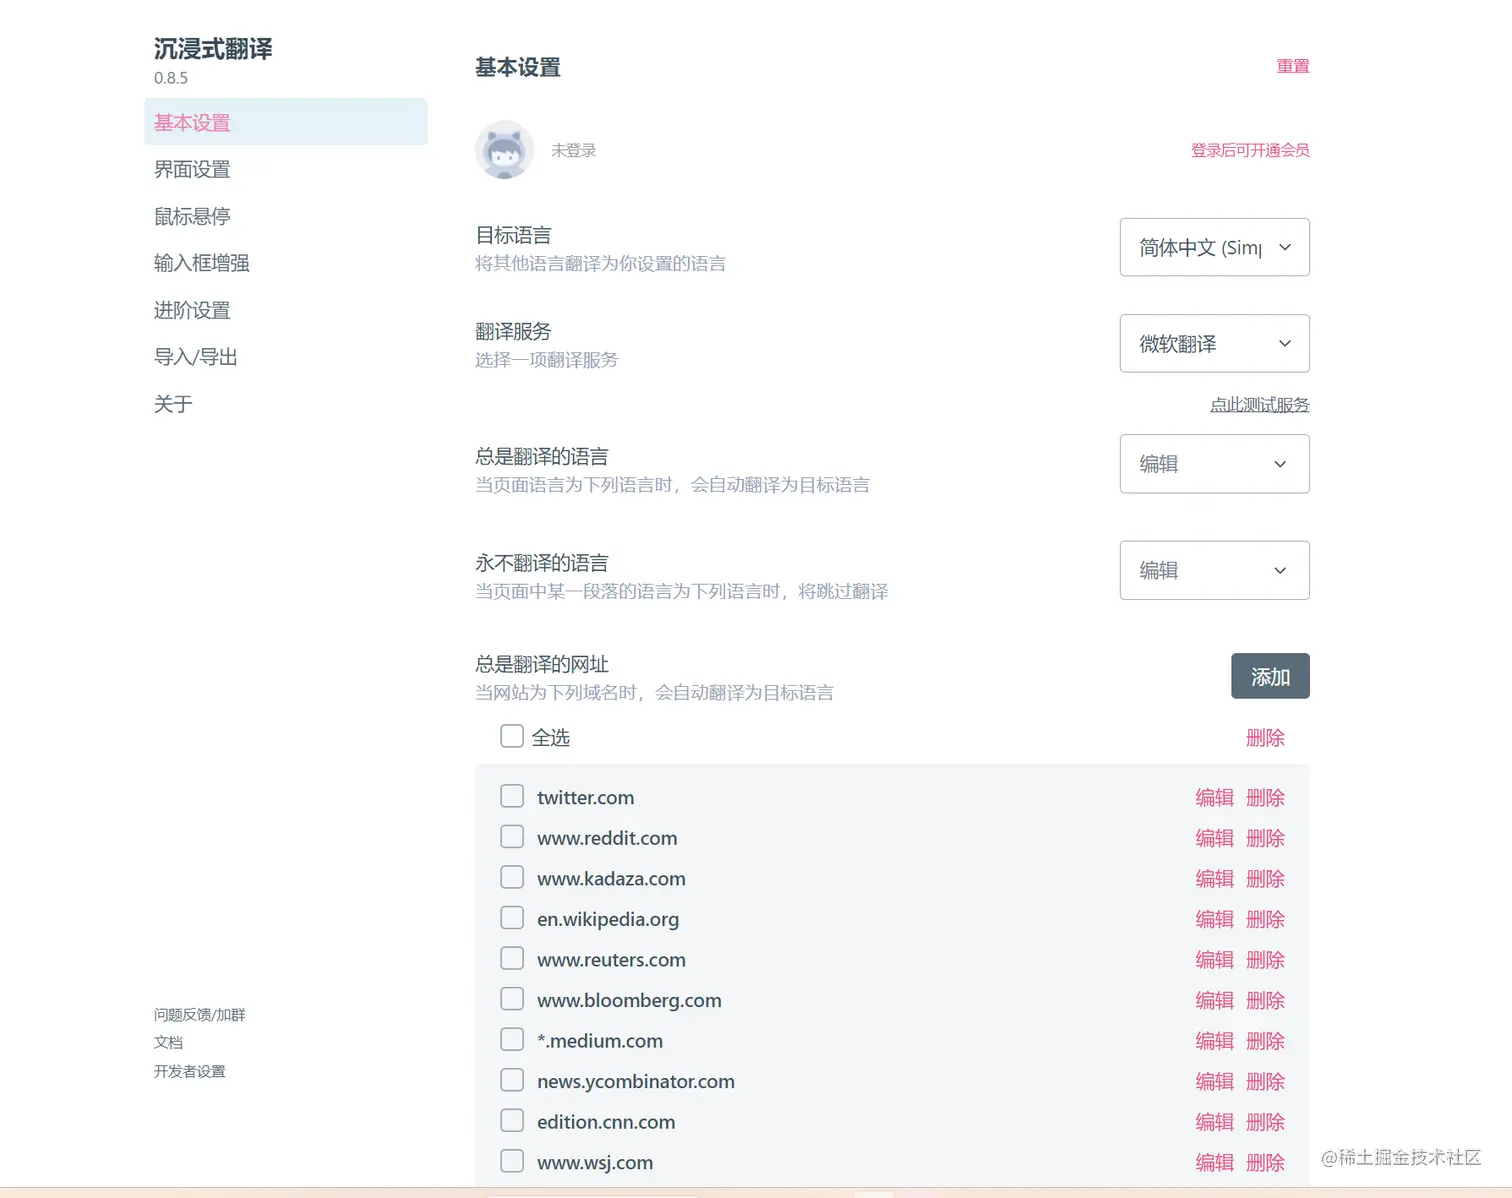1512x1198 pixels.
Task: Click 编辑 for www.wsj.com
Action: tap(1215, 1163)
